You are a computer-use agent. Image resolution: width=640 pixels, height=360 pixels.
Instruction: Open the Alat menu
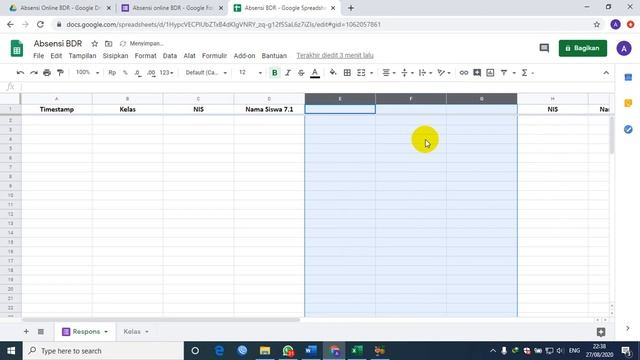click(x=189, y=56)
